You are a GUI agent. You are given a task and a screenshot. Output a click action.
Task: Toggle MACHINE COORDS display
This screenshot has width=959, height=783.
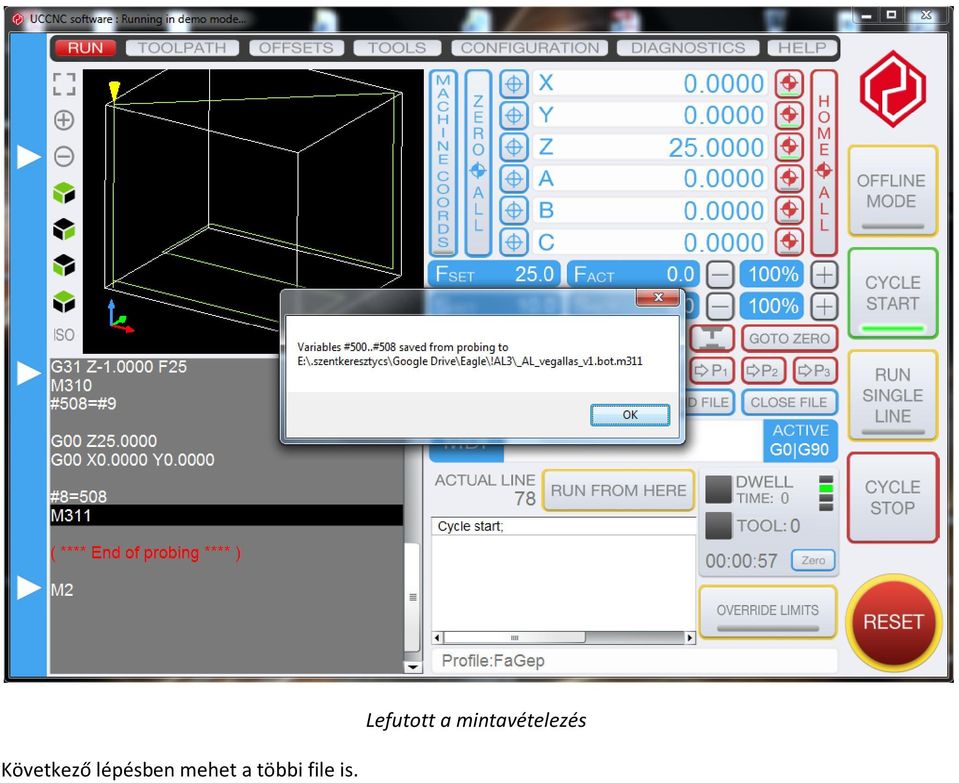(443, 163)
